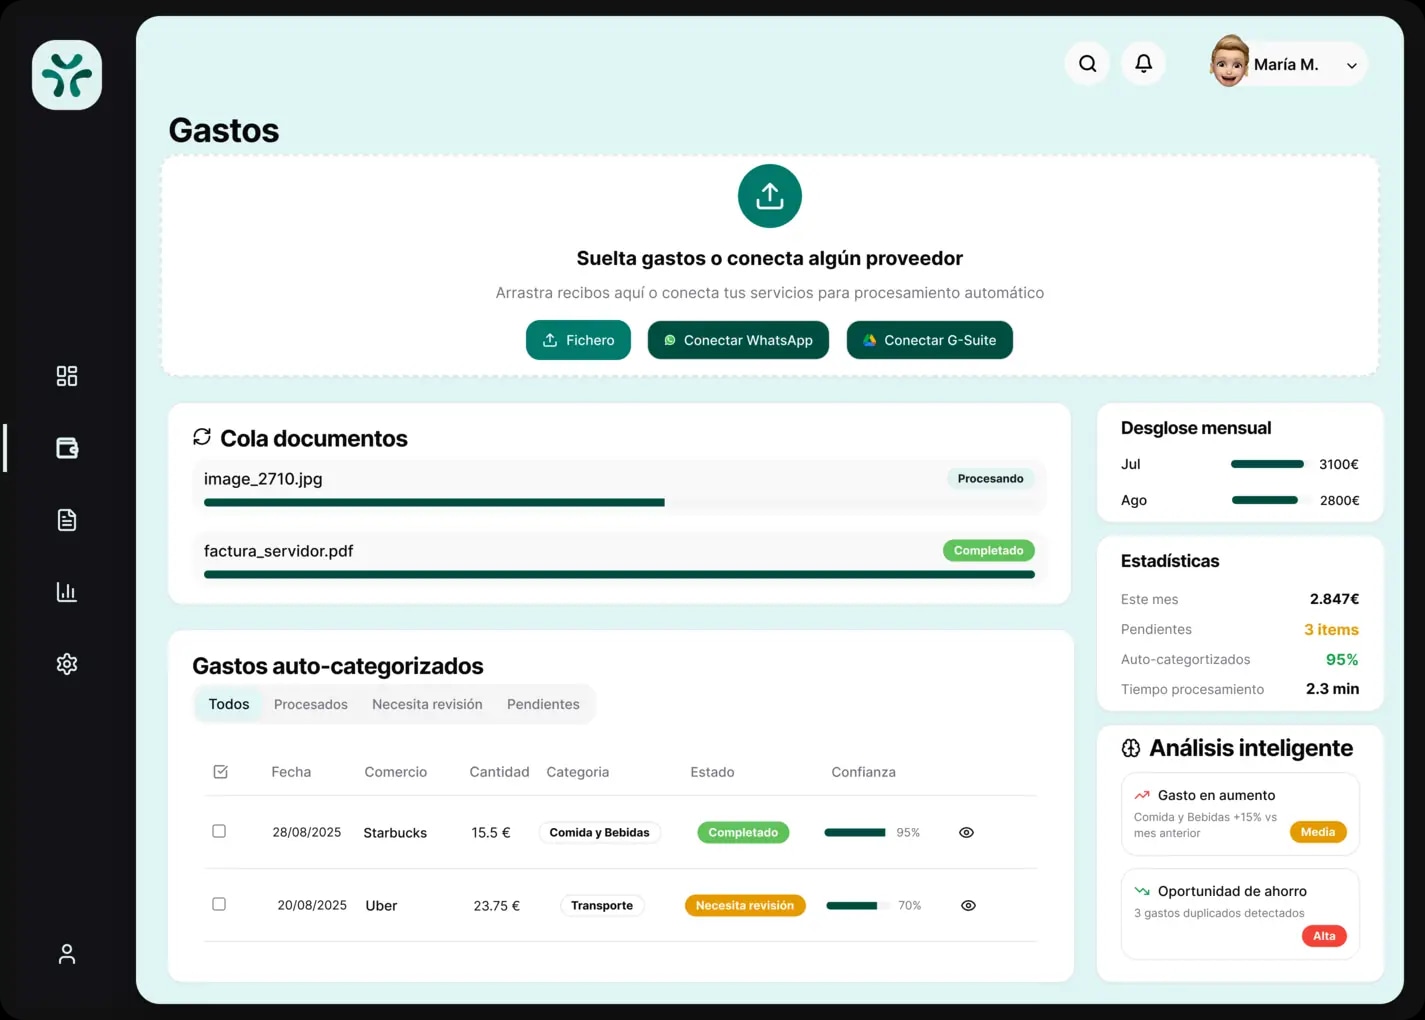Image resolution: width=1425 pixels, height=1020 pixels.
Task: View analytics via the bar chart sidebar icon
Action: 66,591
